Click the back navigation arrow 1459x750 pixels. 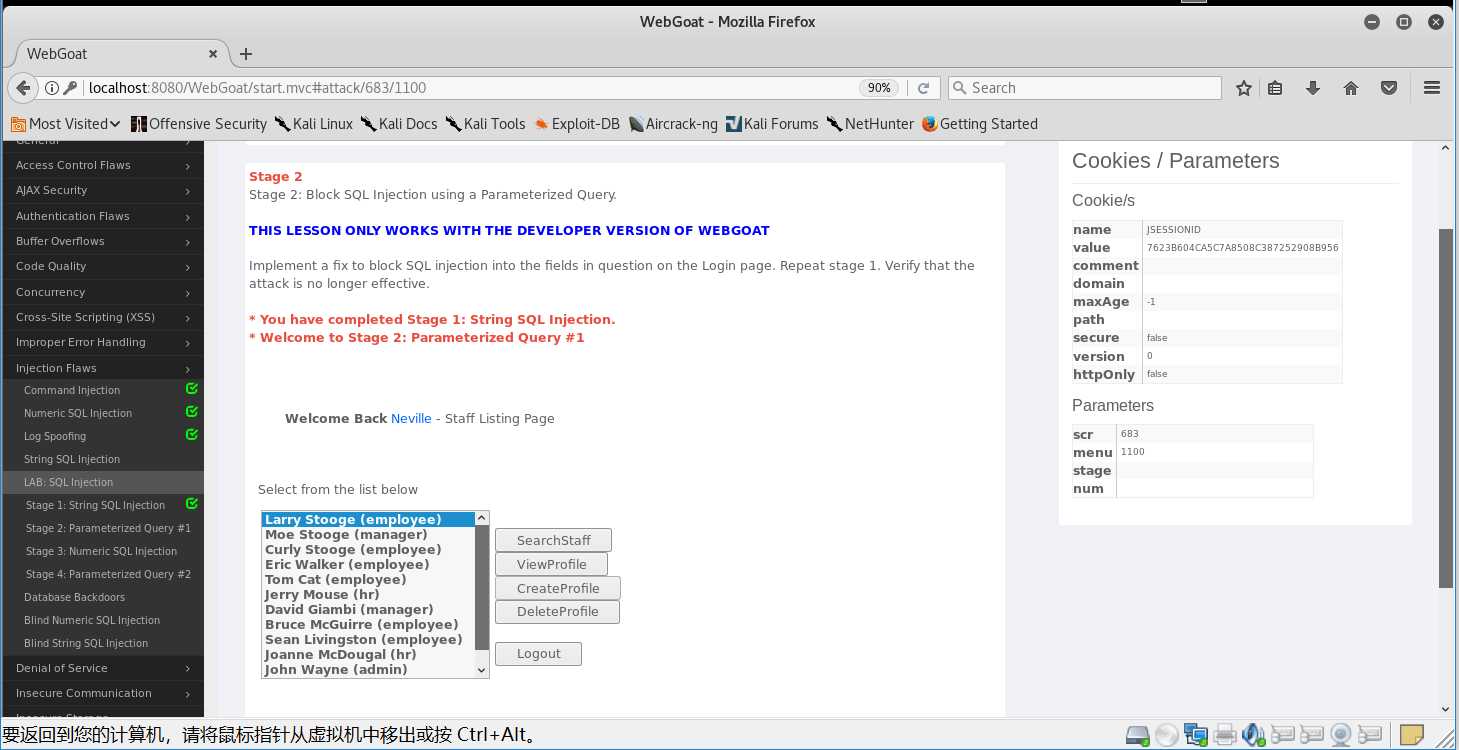(x=23, y=88)
